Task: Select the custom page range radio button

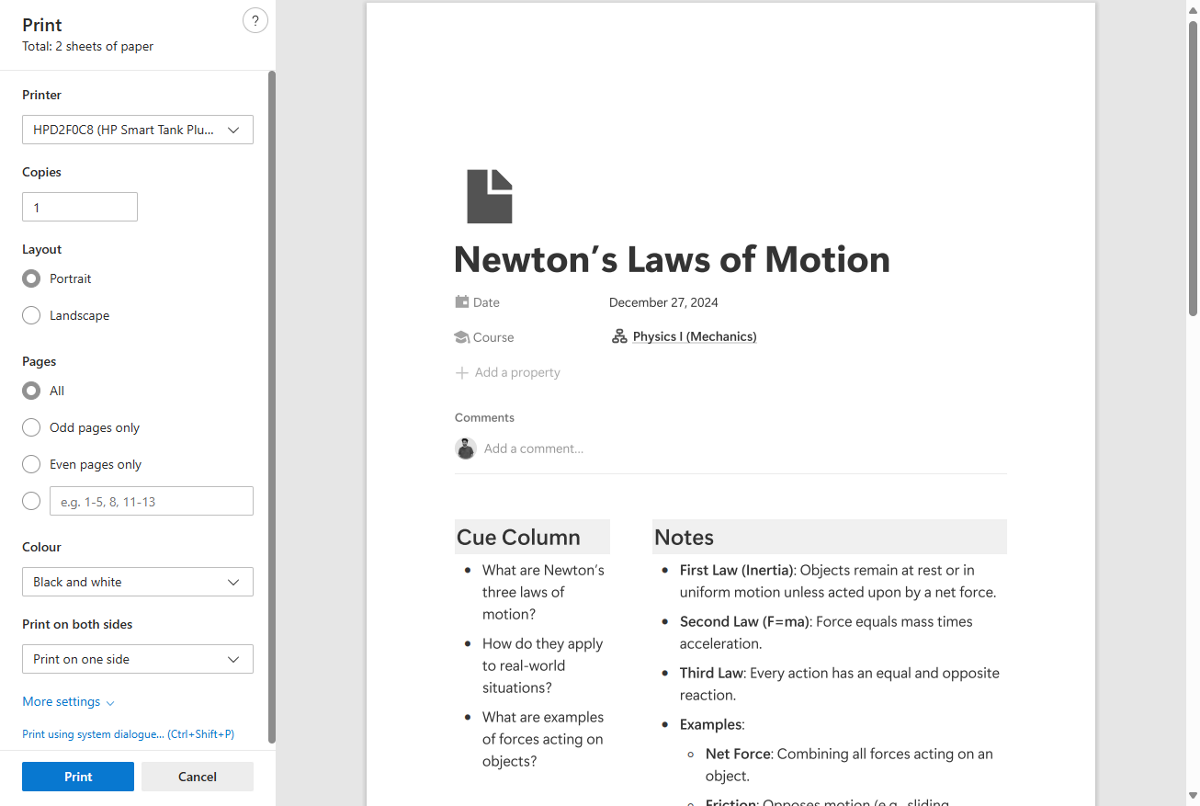Action: point(31,501)
